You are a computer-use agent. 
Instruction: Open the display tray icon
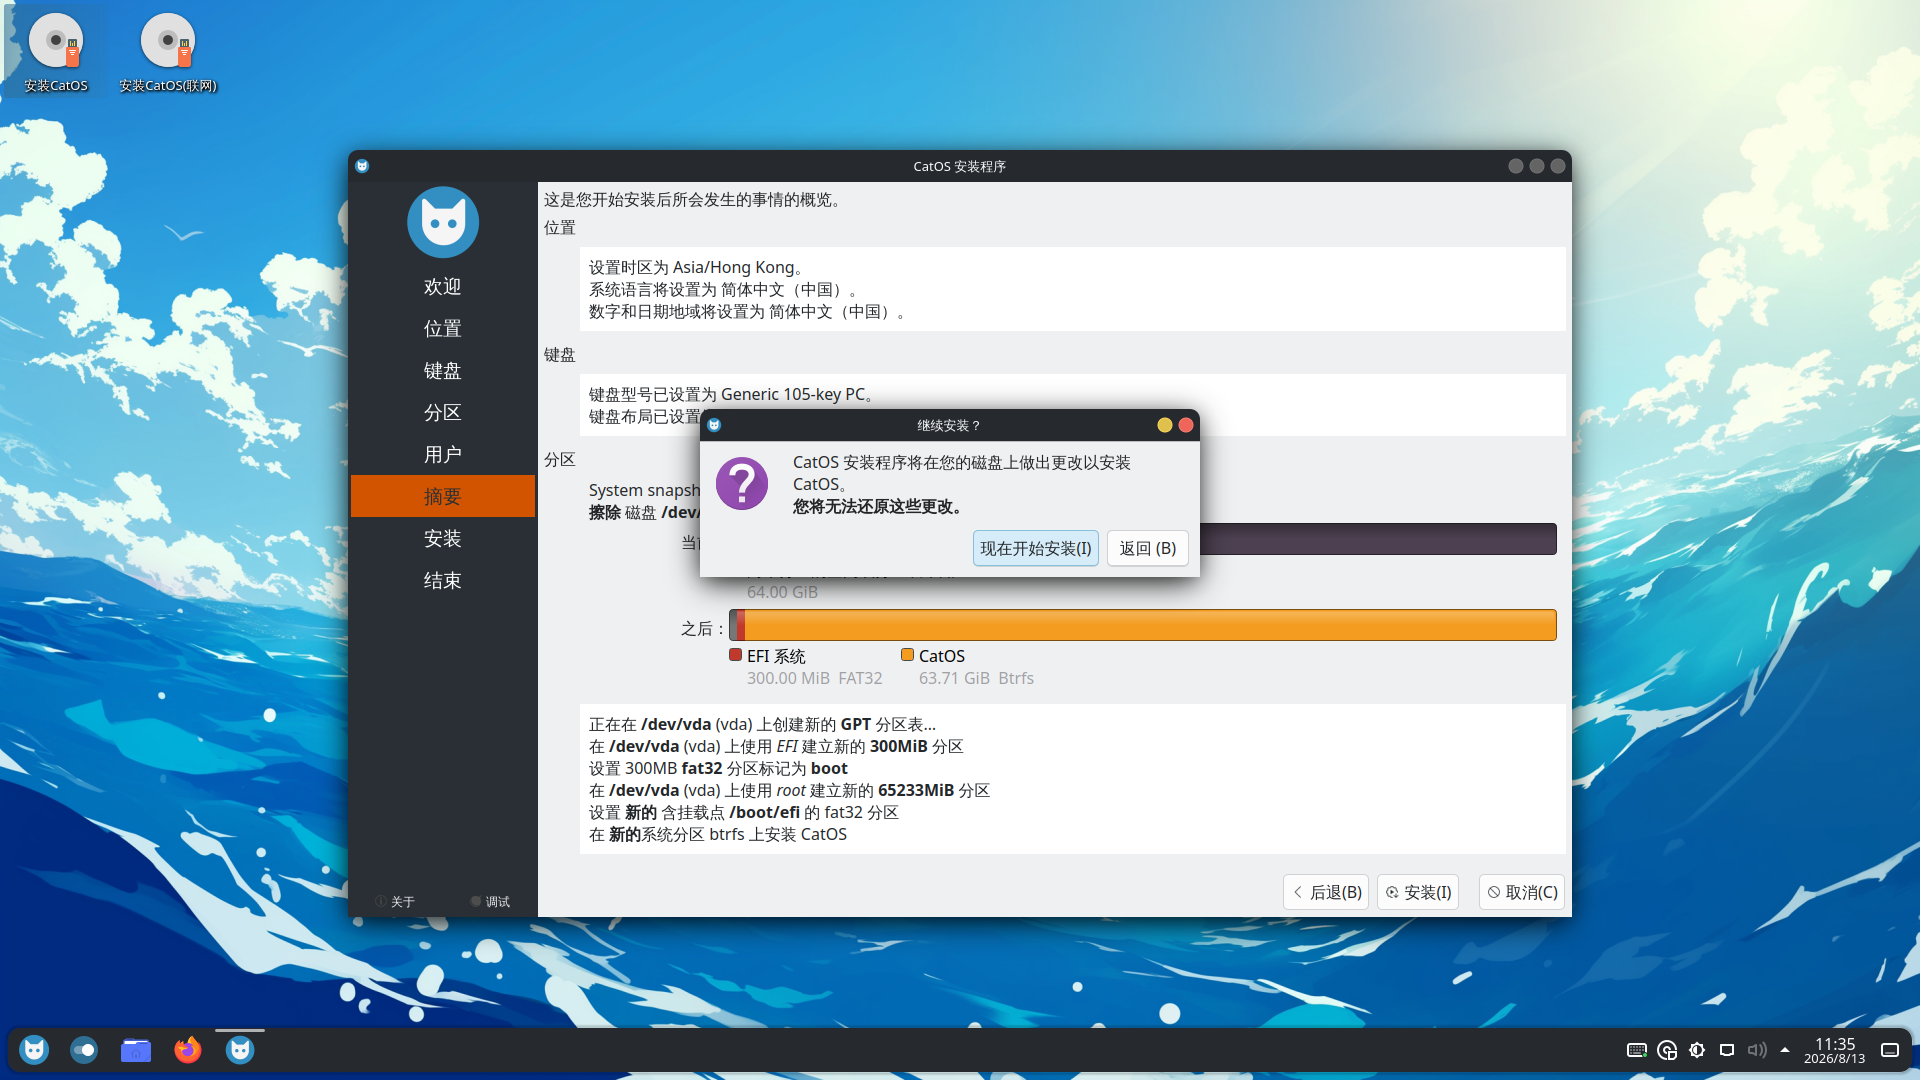(x=1727, y=1050)
